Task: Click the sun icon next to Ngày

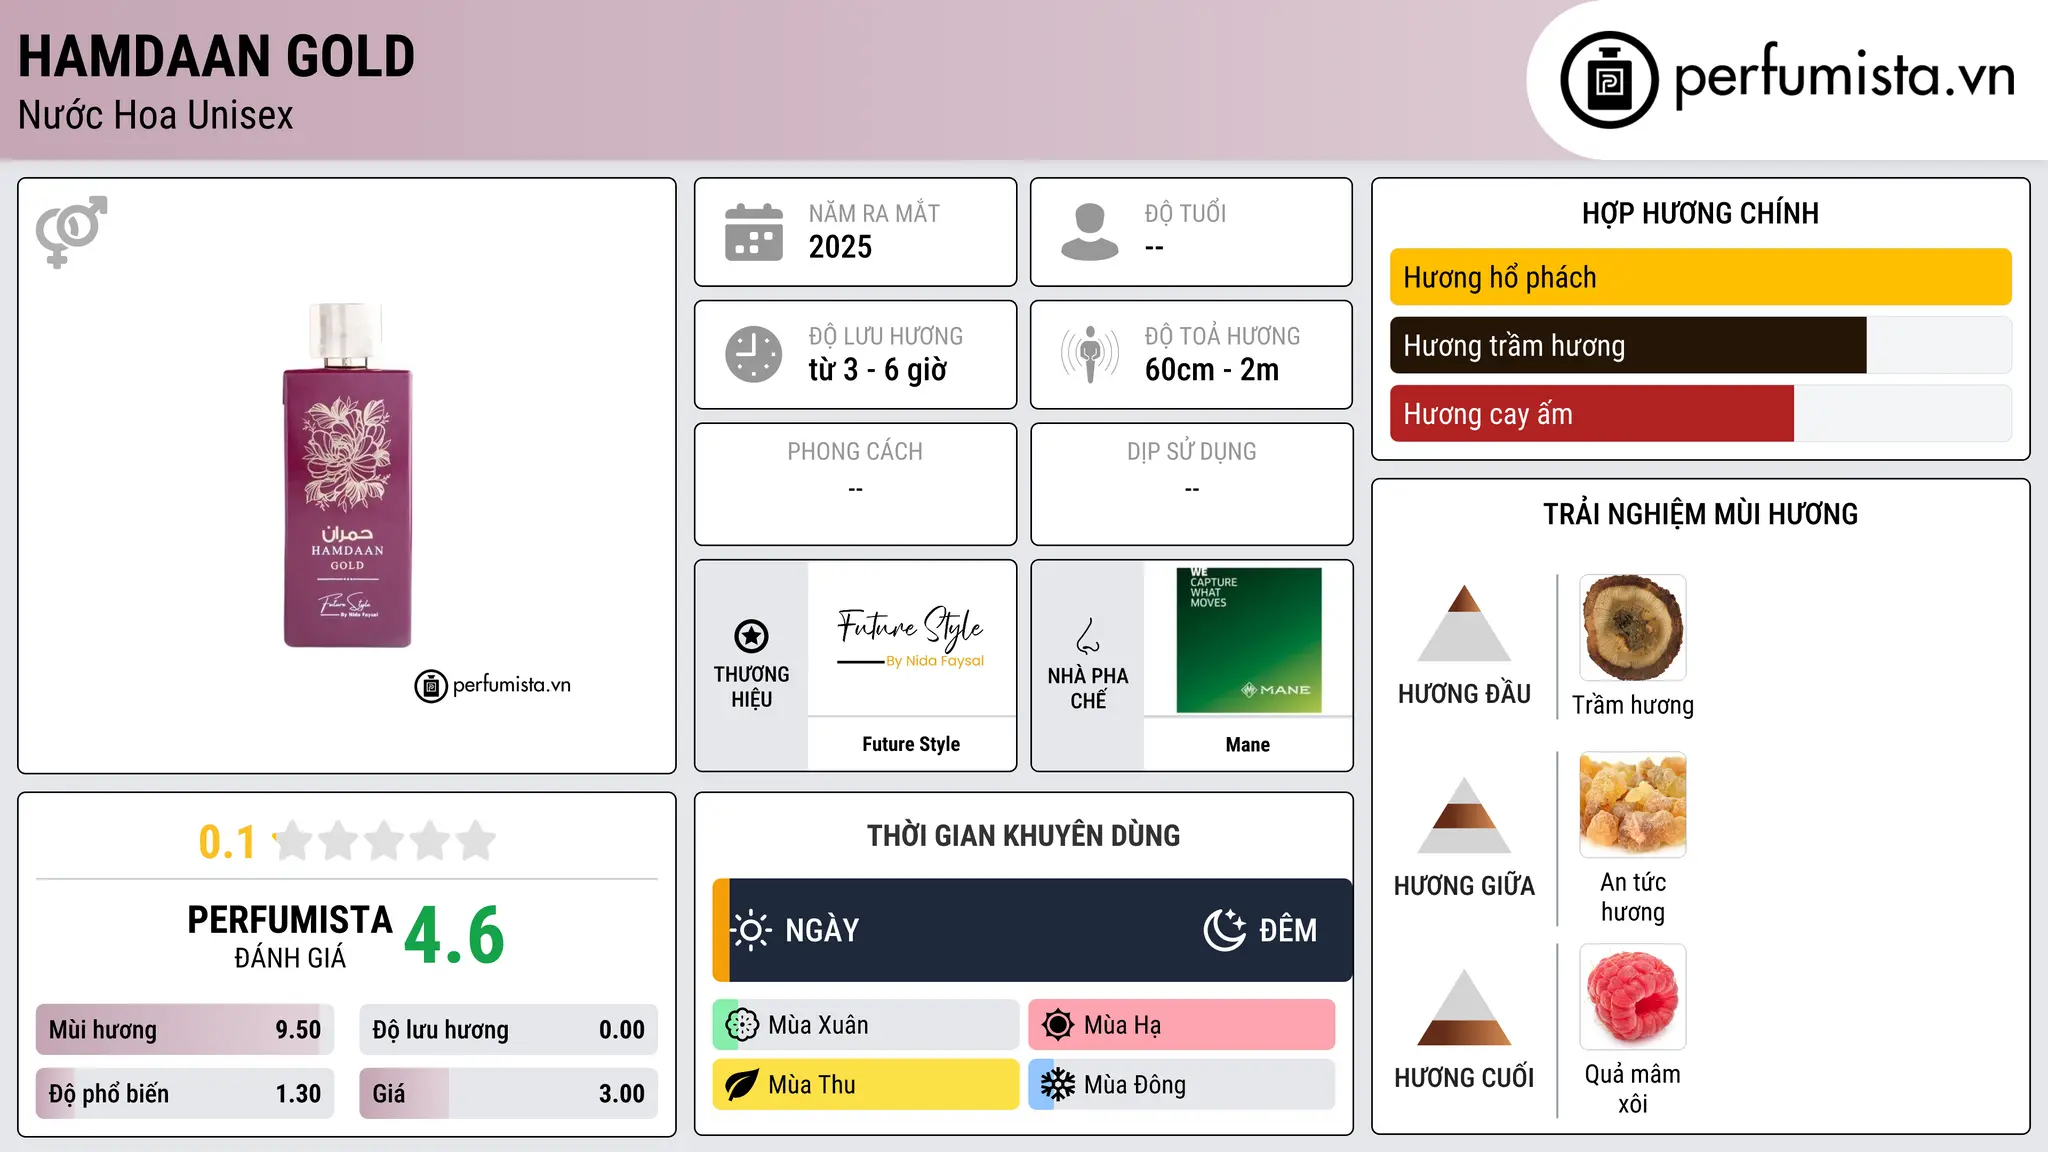Action: [x=751, y=930]
